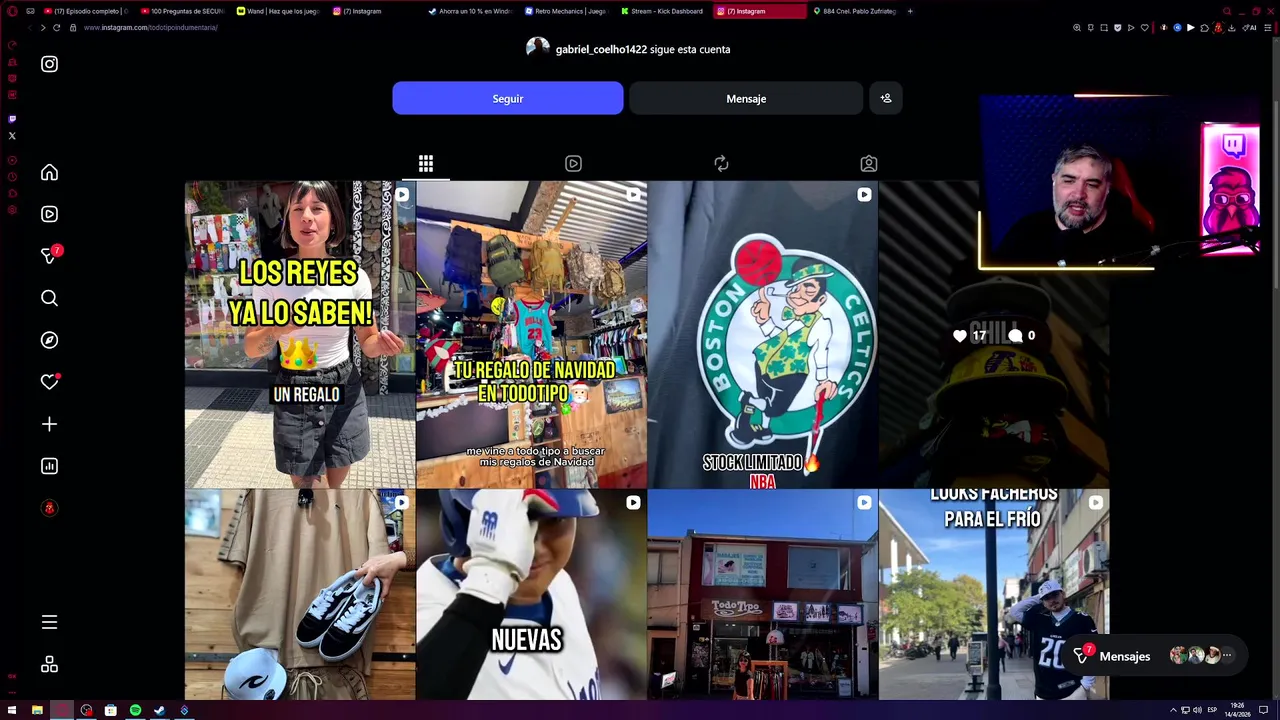Open Todo Tipo storefront post
This screenshot has width=1280, height=720.
point(762,594)
